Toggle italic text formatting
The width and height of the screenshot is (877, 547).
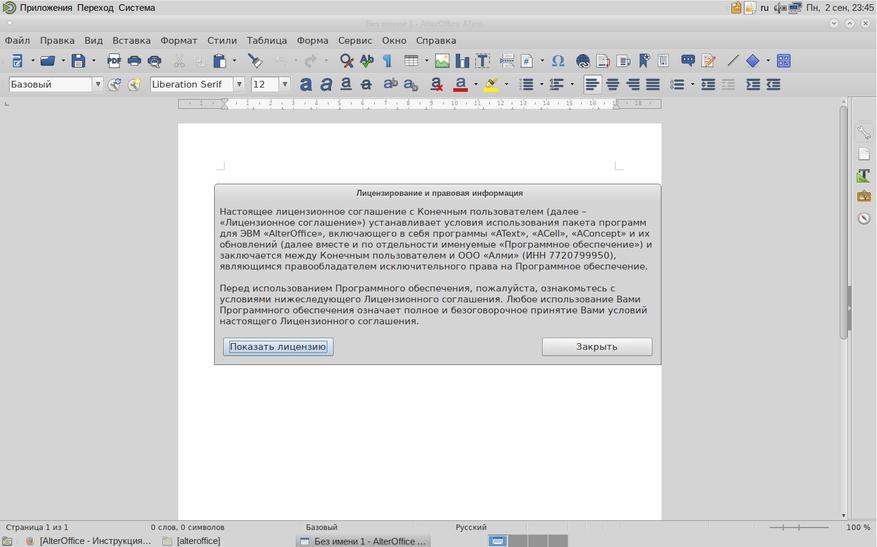pyautogui.click(x=326, y=84)
